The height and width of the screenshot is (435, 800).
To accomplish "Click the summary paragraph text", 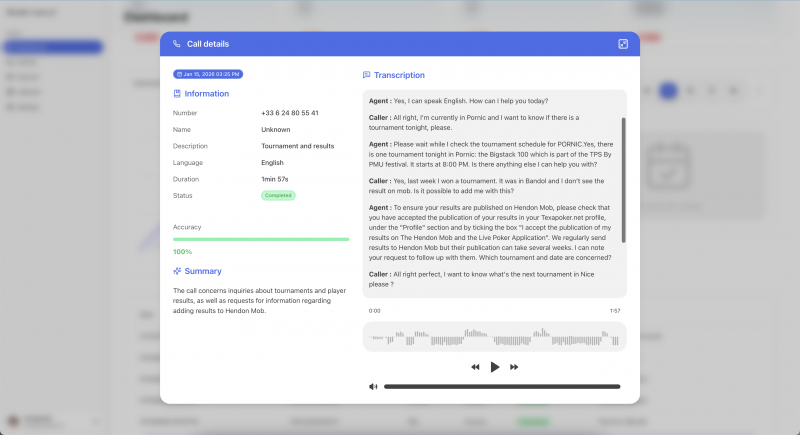I will (x=259, y=300).
